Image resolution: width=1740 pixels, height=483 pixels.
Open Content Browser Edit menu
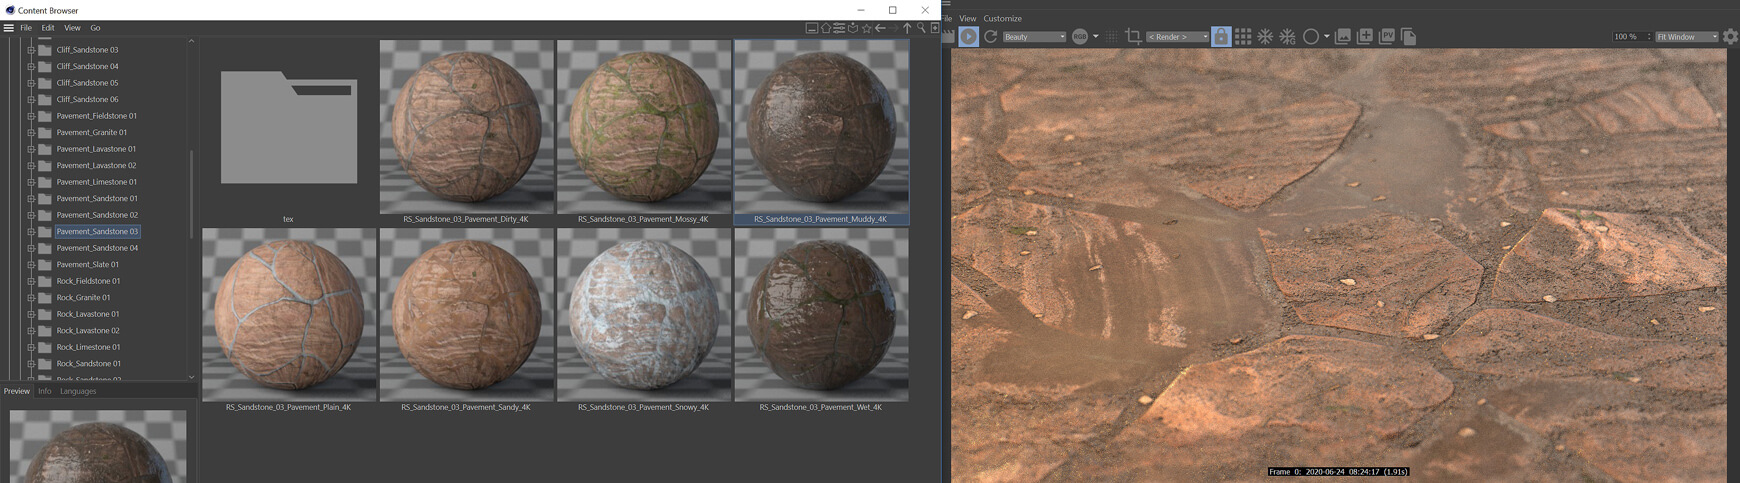(47, 28)
